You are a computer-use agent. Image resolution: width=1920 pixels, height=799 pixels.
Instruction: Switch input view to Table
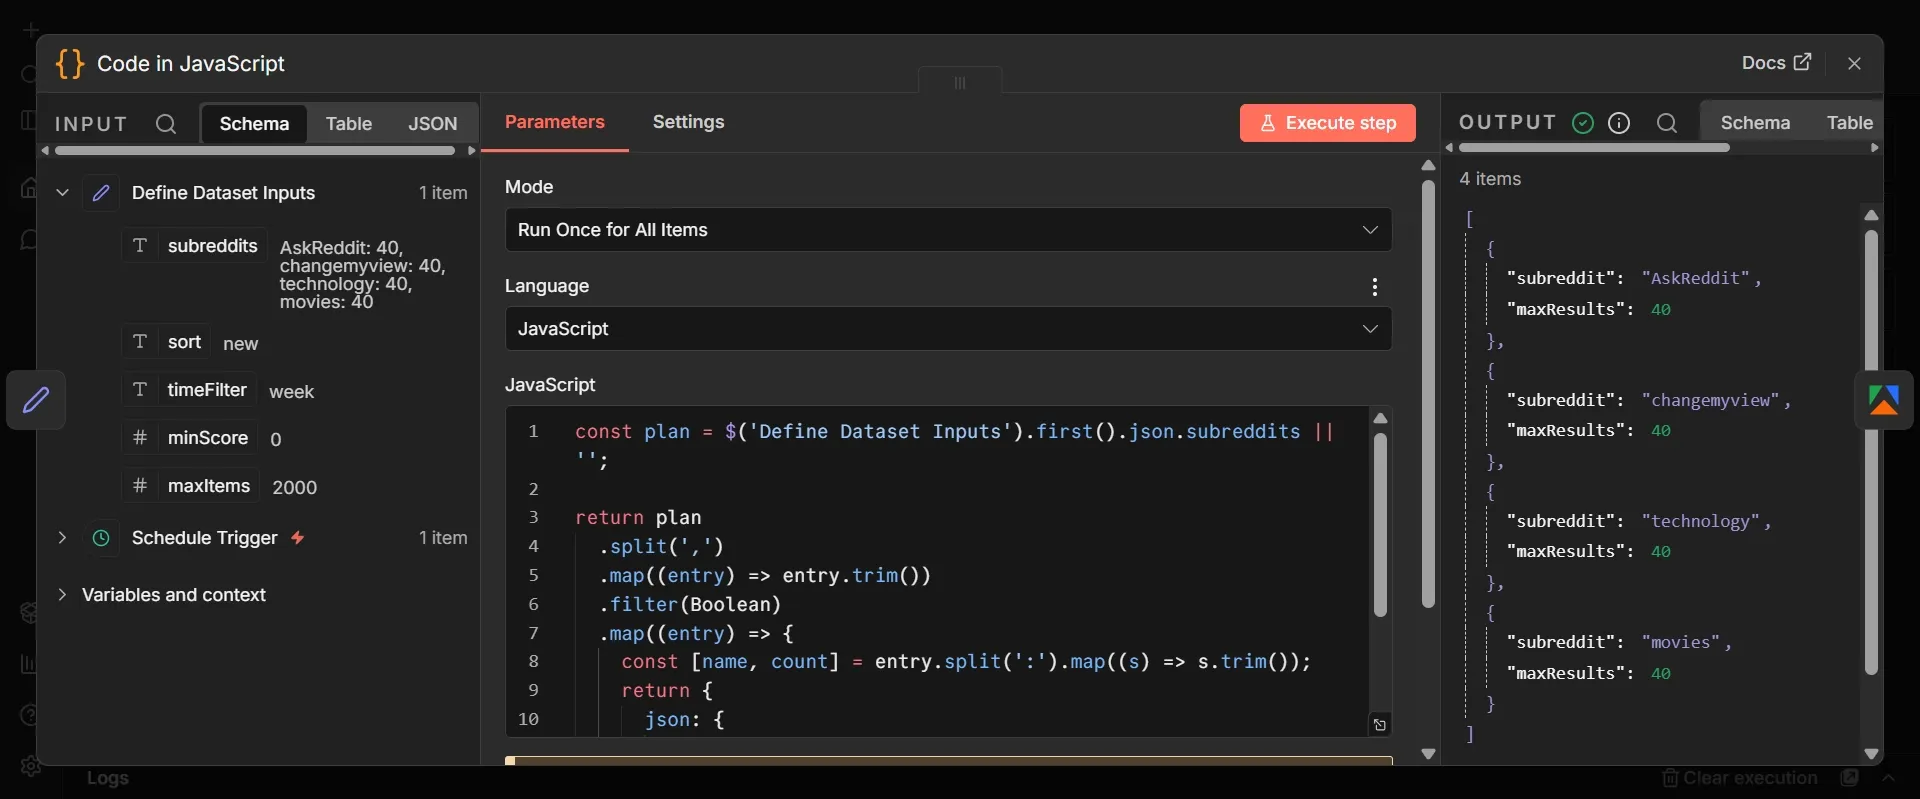pyautogui.click(x=348, y=124)
